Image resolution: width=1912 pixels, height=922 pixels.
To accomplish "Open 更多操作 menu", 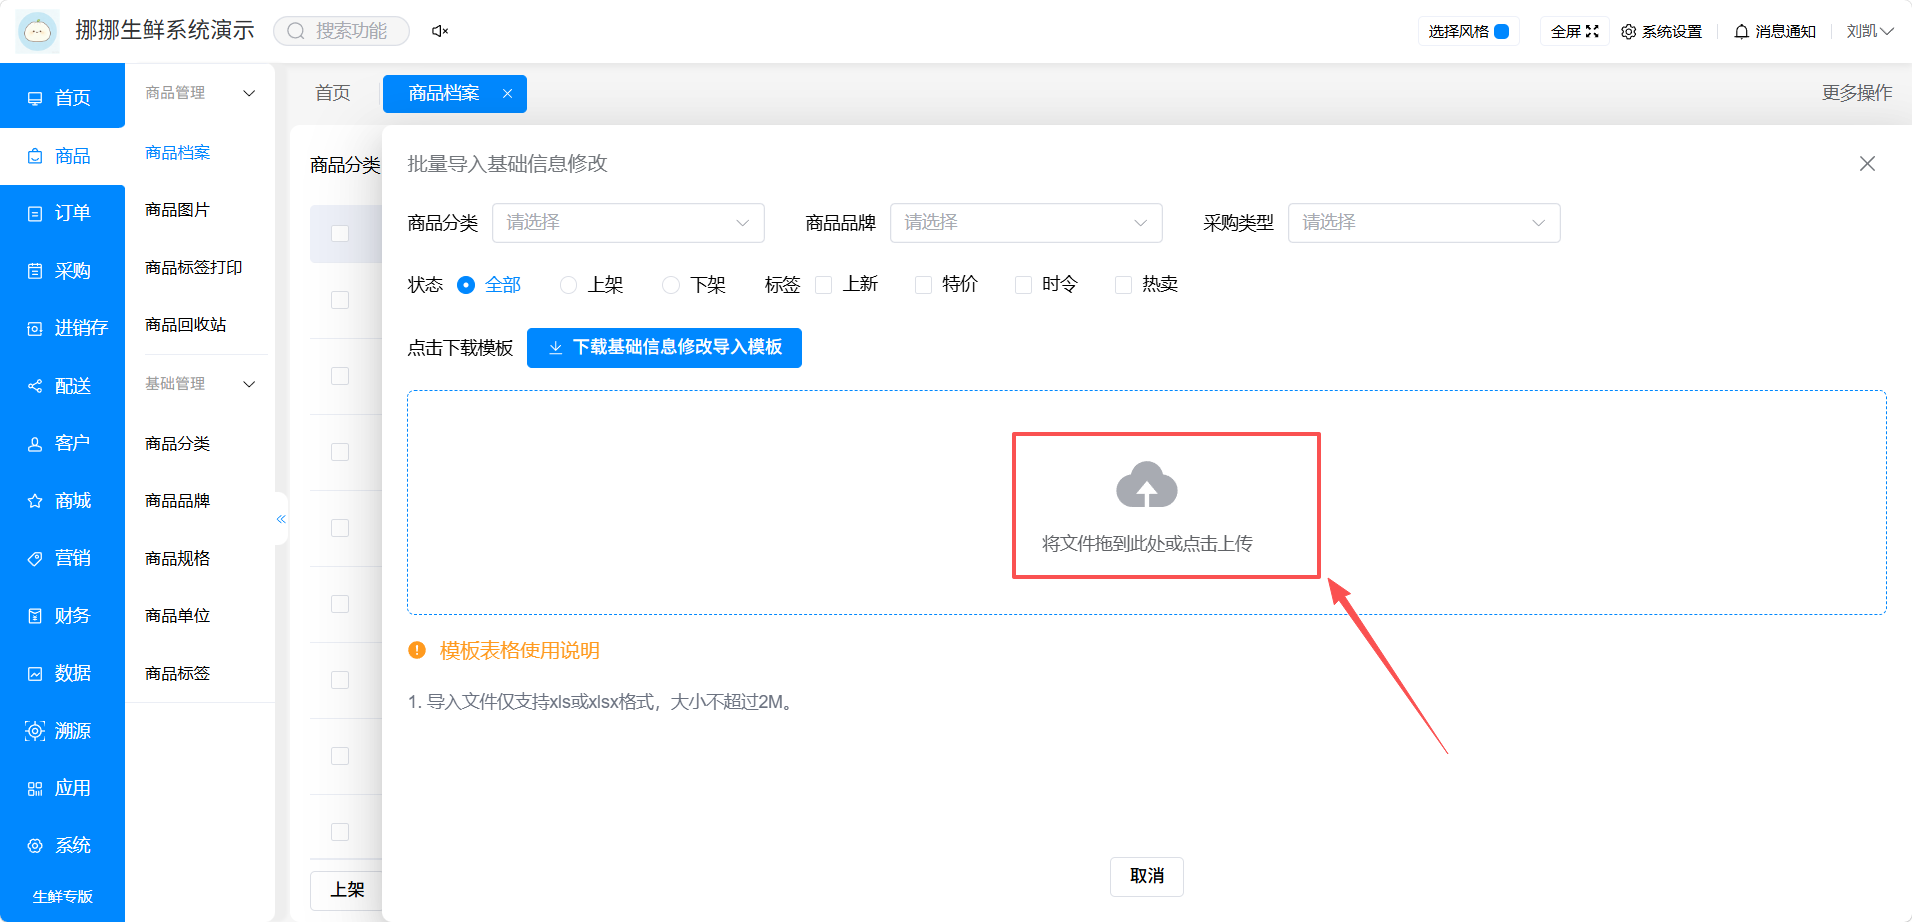I will [x=1856, y=93].
